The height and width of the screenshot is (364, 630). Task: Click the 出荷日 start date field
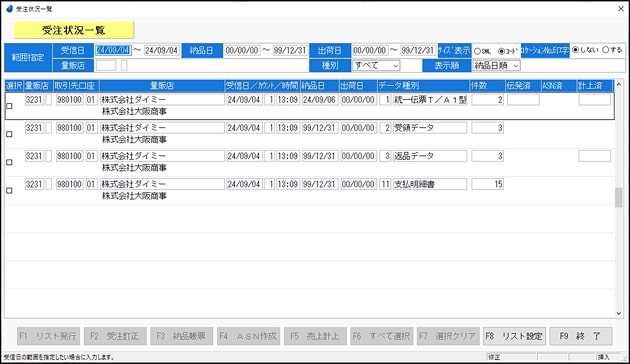370,50
